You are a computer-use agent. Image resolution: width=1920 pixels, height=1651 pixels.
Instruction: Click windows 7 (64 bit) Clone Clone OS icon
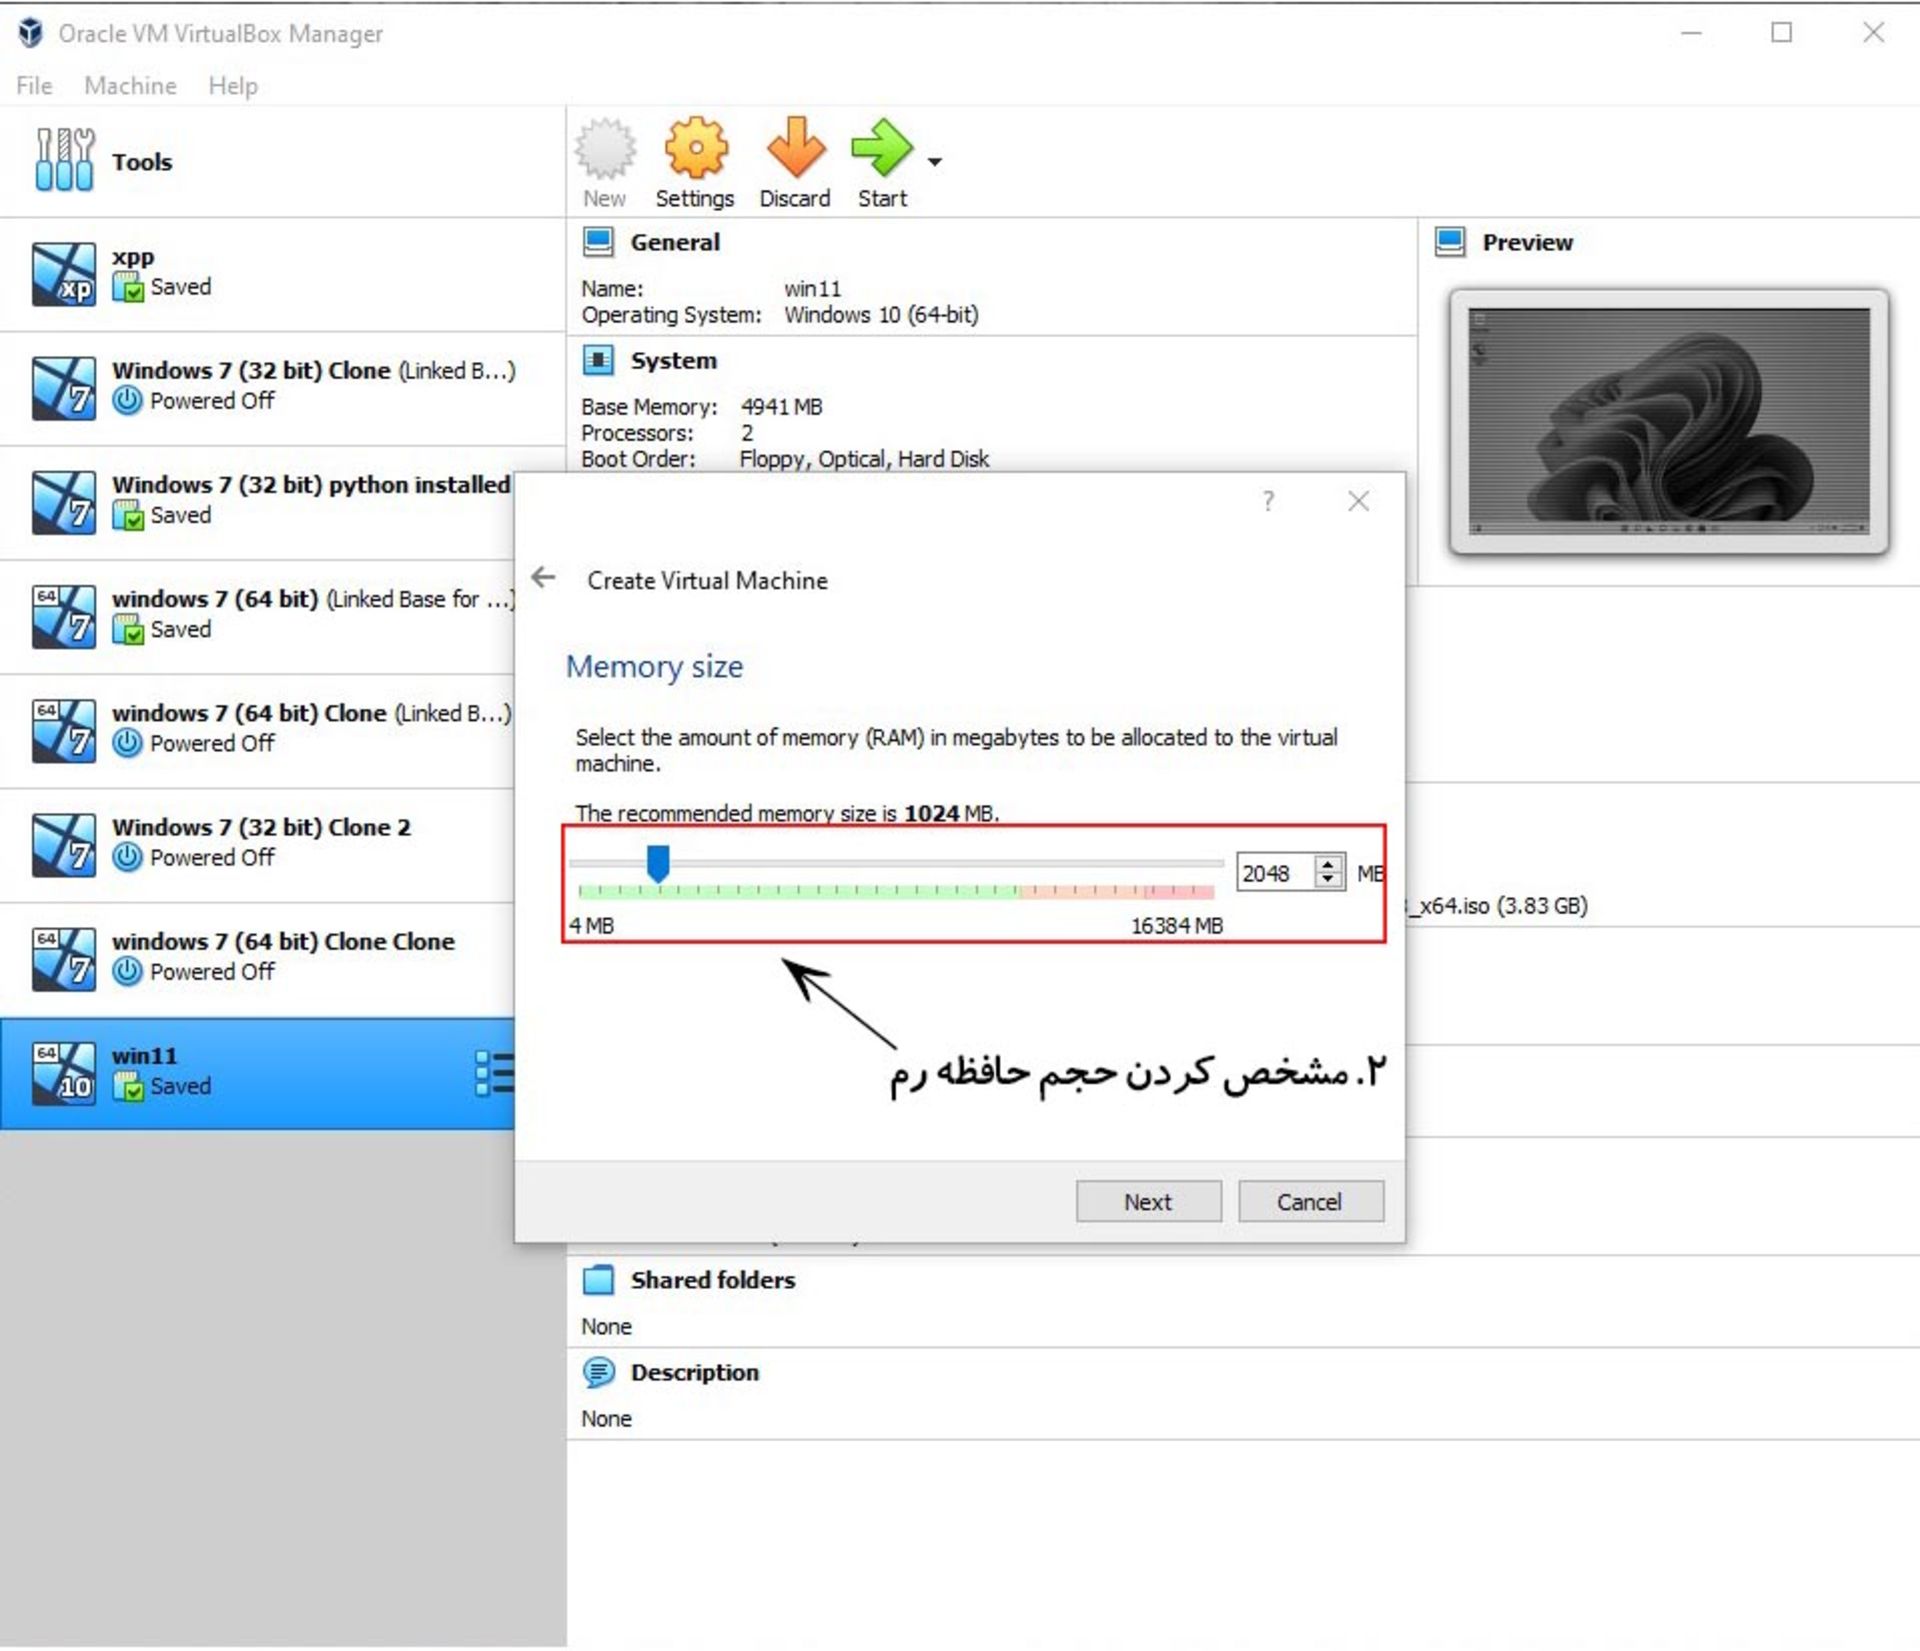click(64, 959)
